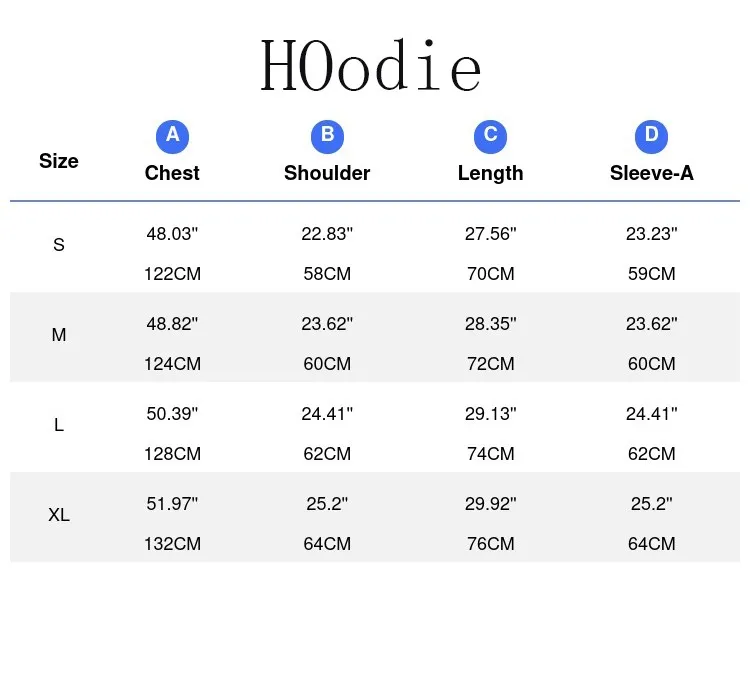Click the Size column header
The height and width of the screenshot is (691, 750).
59,161
